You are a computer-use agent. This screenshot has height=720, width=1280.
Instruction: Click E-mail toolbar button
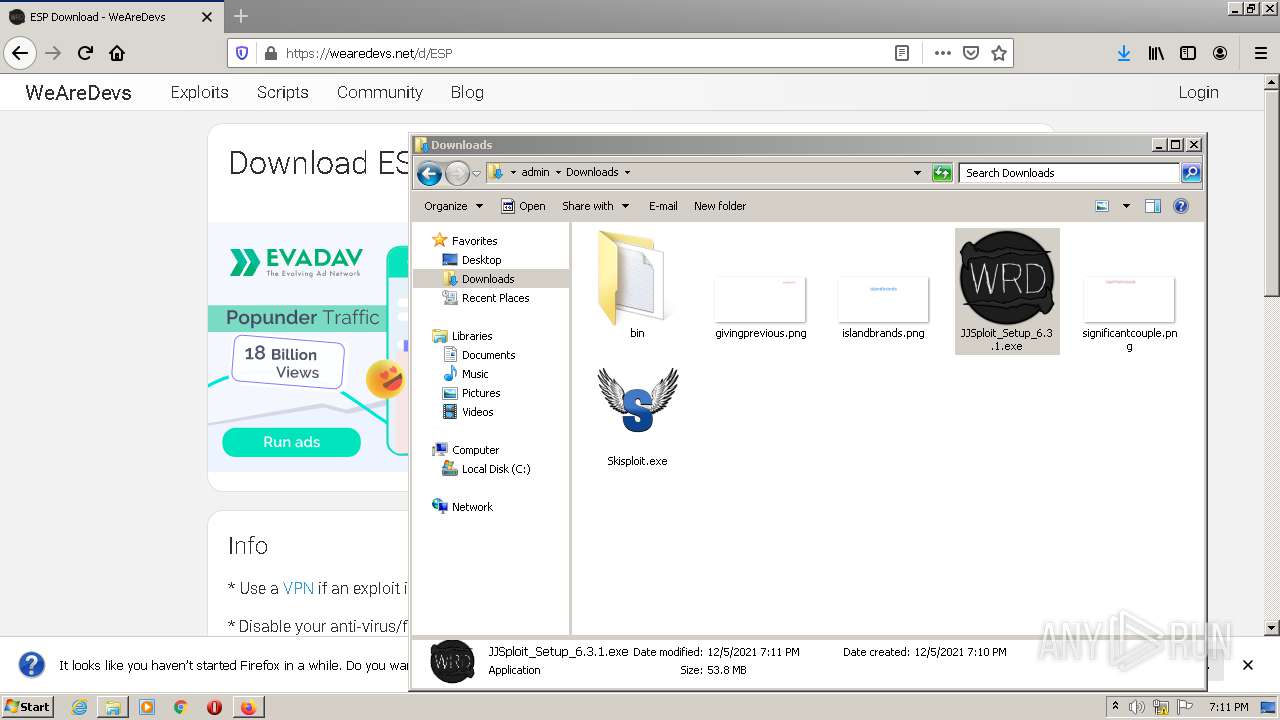tap(663, 206)
